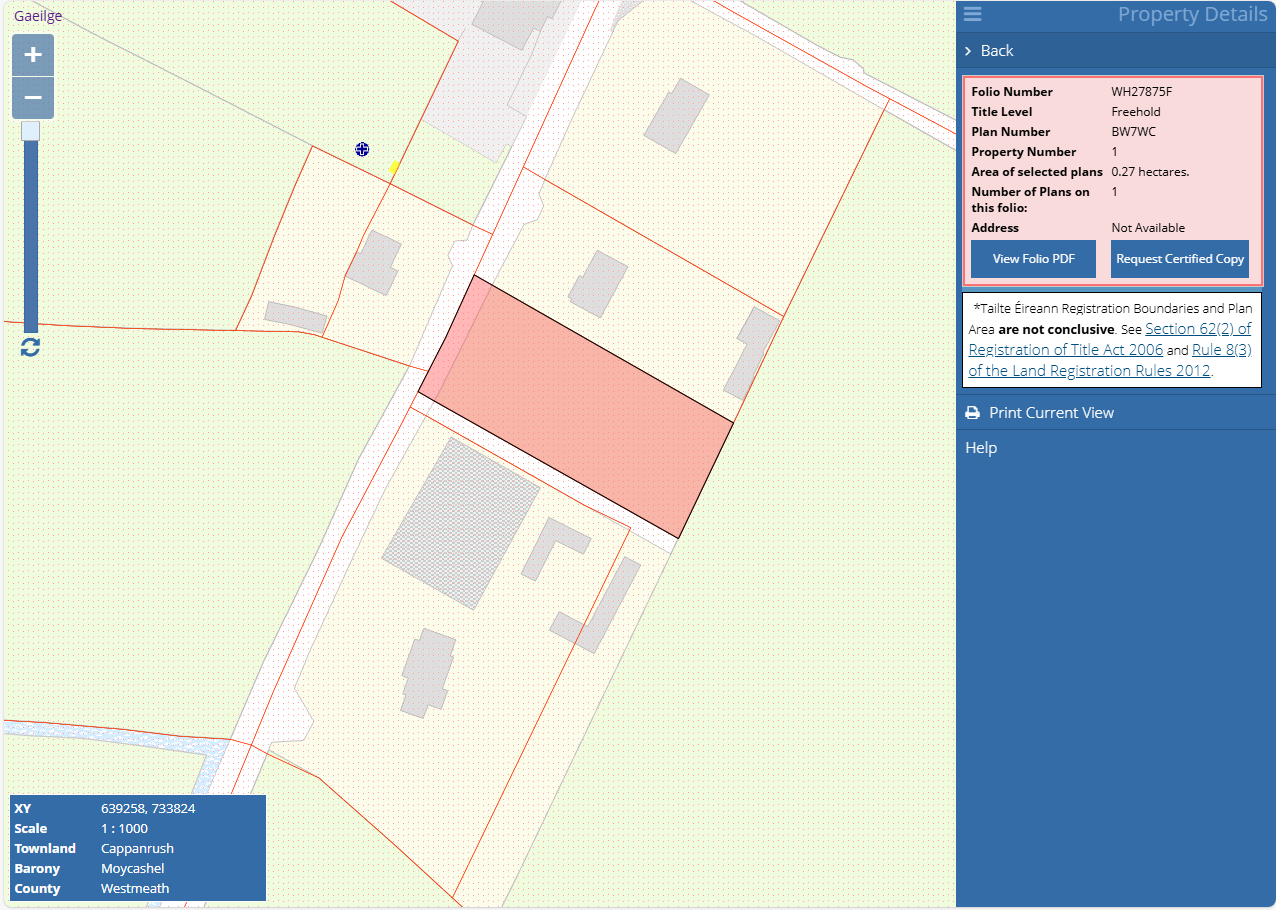1276x910 pixels.
Task: Click the zoom level slider handle
Action: [31, 131]
